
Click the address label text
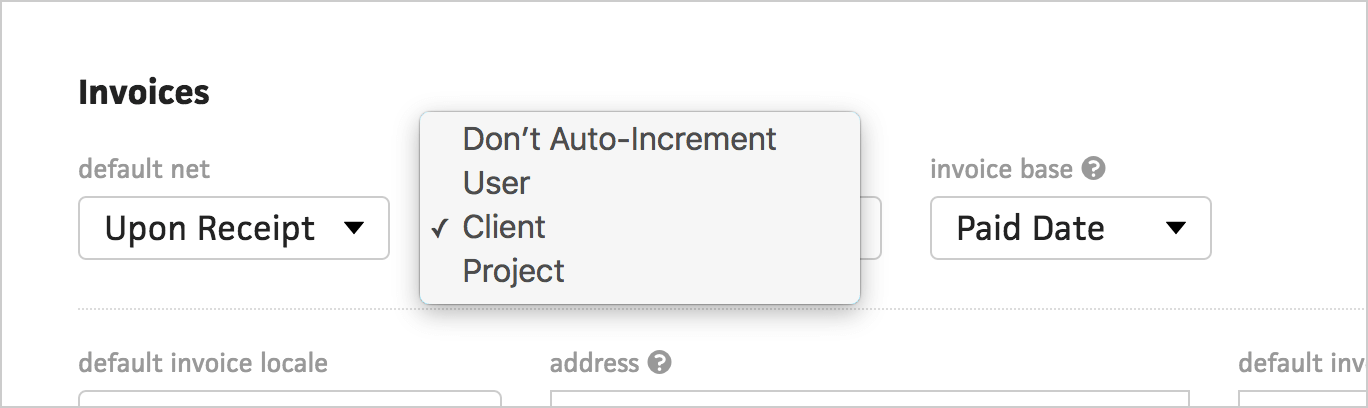[x=594, y=362]
